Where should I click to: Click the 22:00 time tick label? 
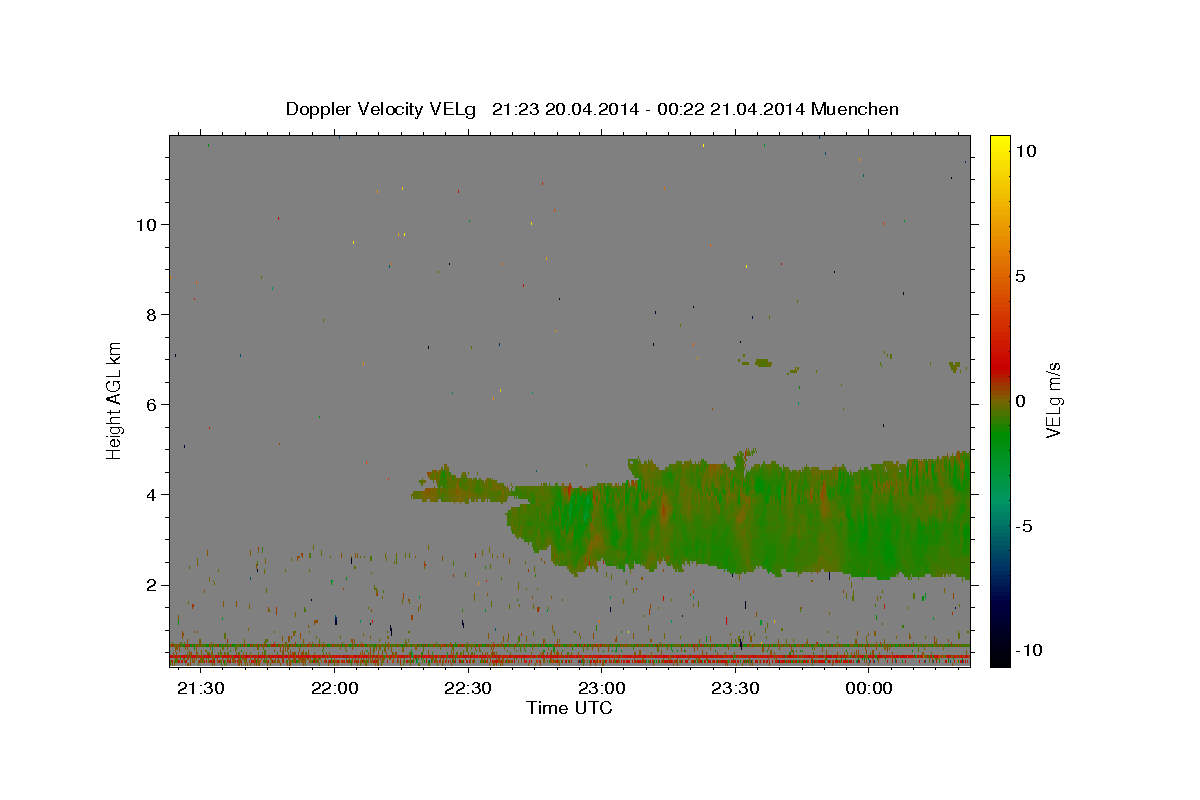click(335, 689)
